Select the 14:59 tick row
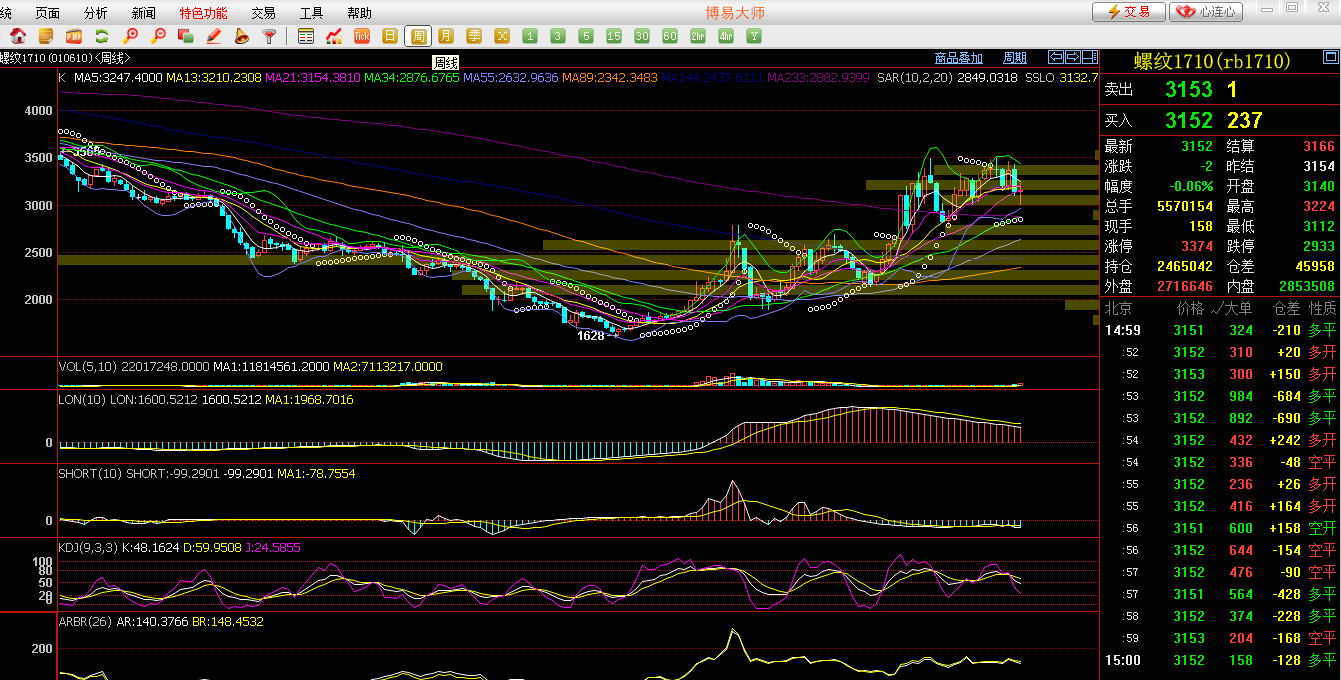Image resolution: width=1341 pixels, height=680 pixels. pos(1220,330)
